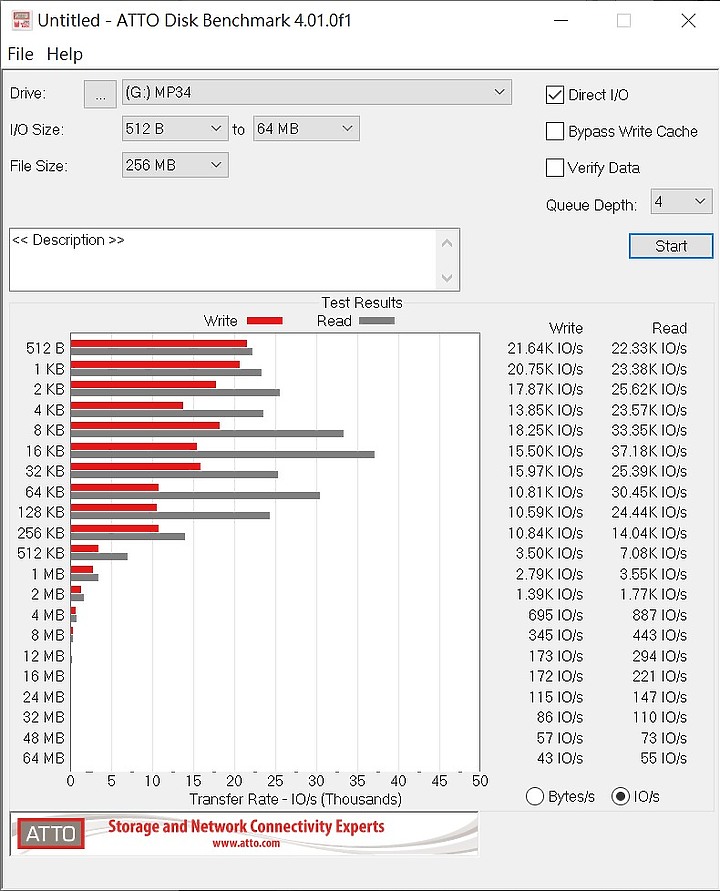Click the 55 IO/s read value
720x891 pixels.
click(x=663, y=758)
